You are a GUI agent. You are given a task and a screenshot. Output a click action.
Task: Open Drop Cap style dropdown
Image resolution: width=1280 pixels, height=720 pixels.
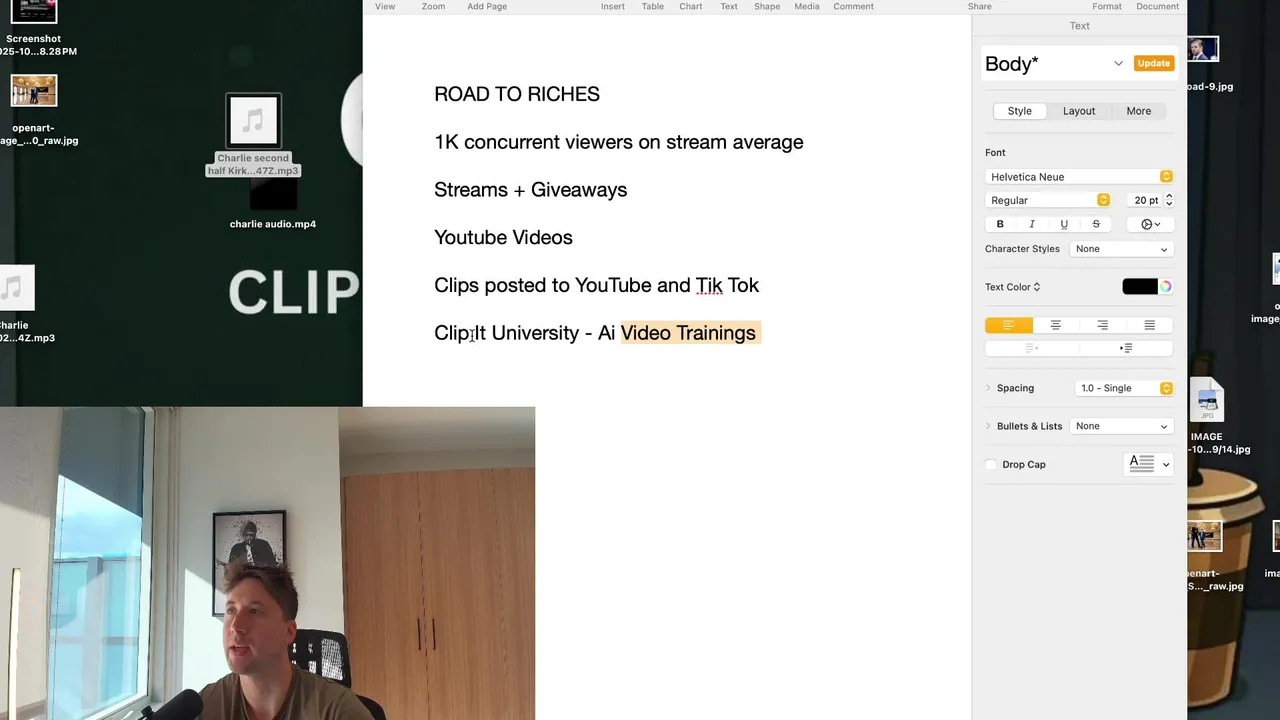coord(1148,464)
